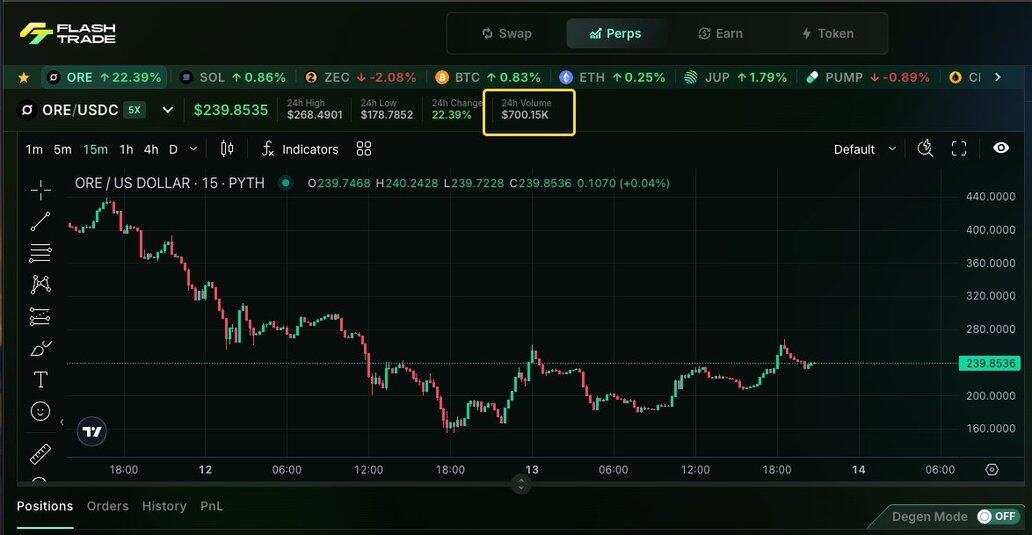Select the trend line drawing tool
The image size is (1032, 535).
(x=40, y=221)
